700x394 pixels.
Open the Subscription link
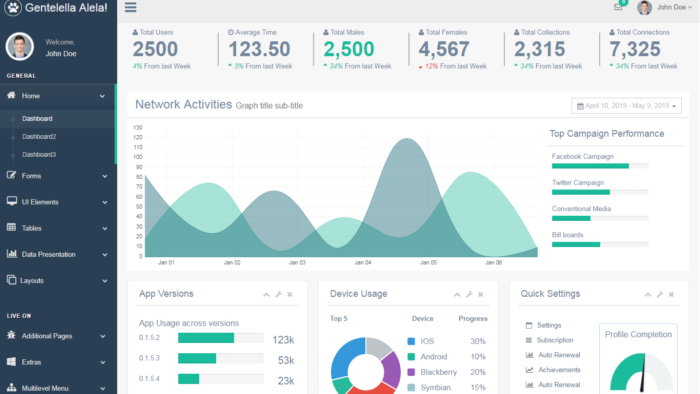pyautogui.click(x=555, y=340)
